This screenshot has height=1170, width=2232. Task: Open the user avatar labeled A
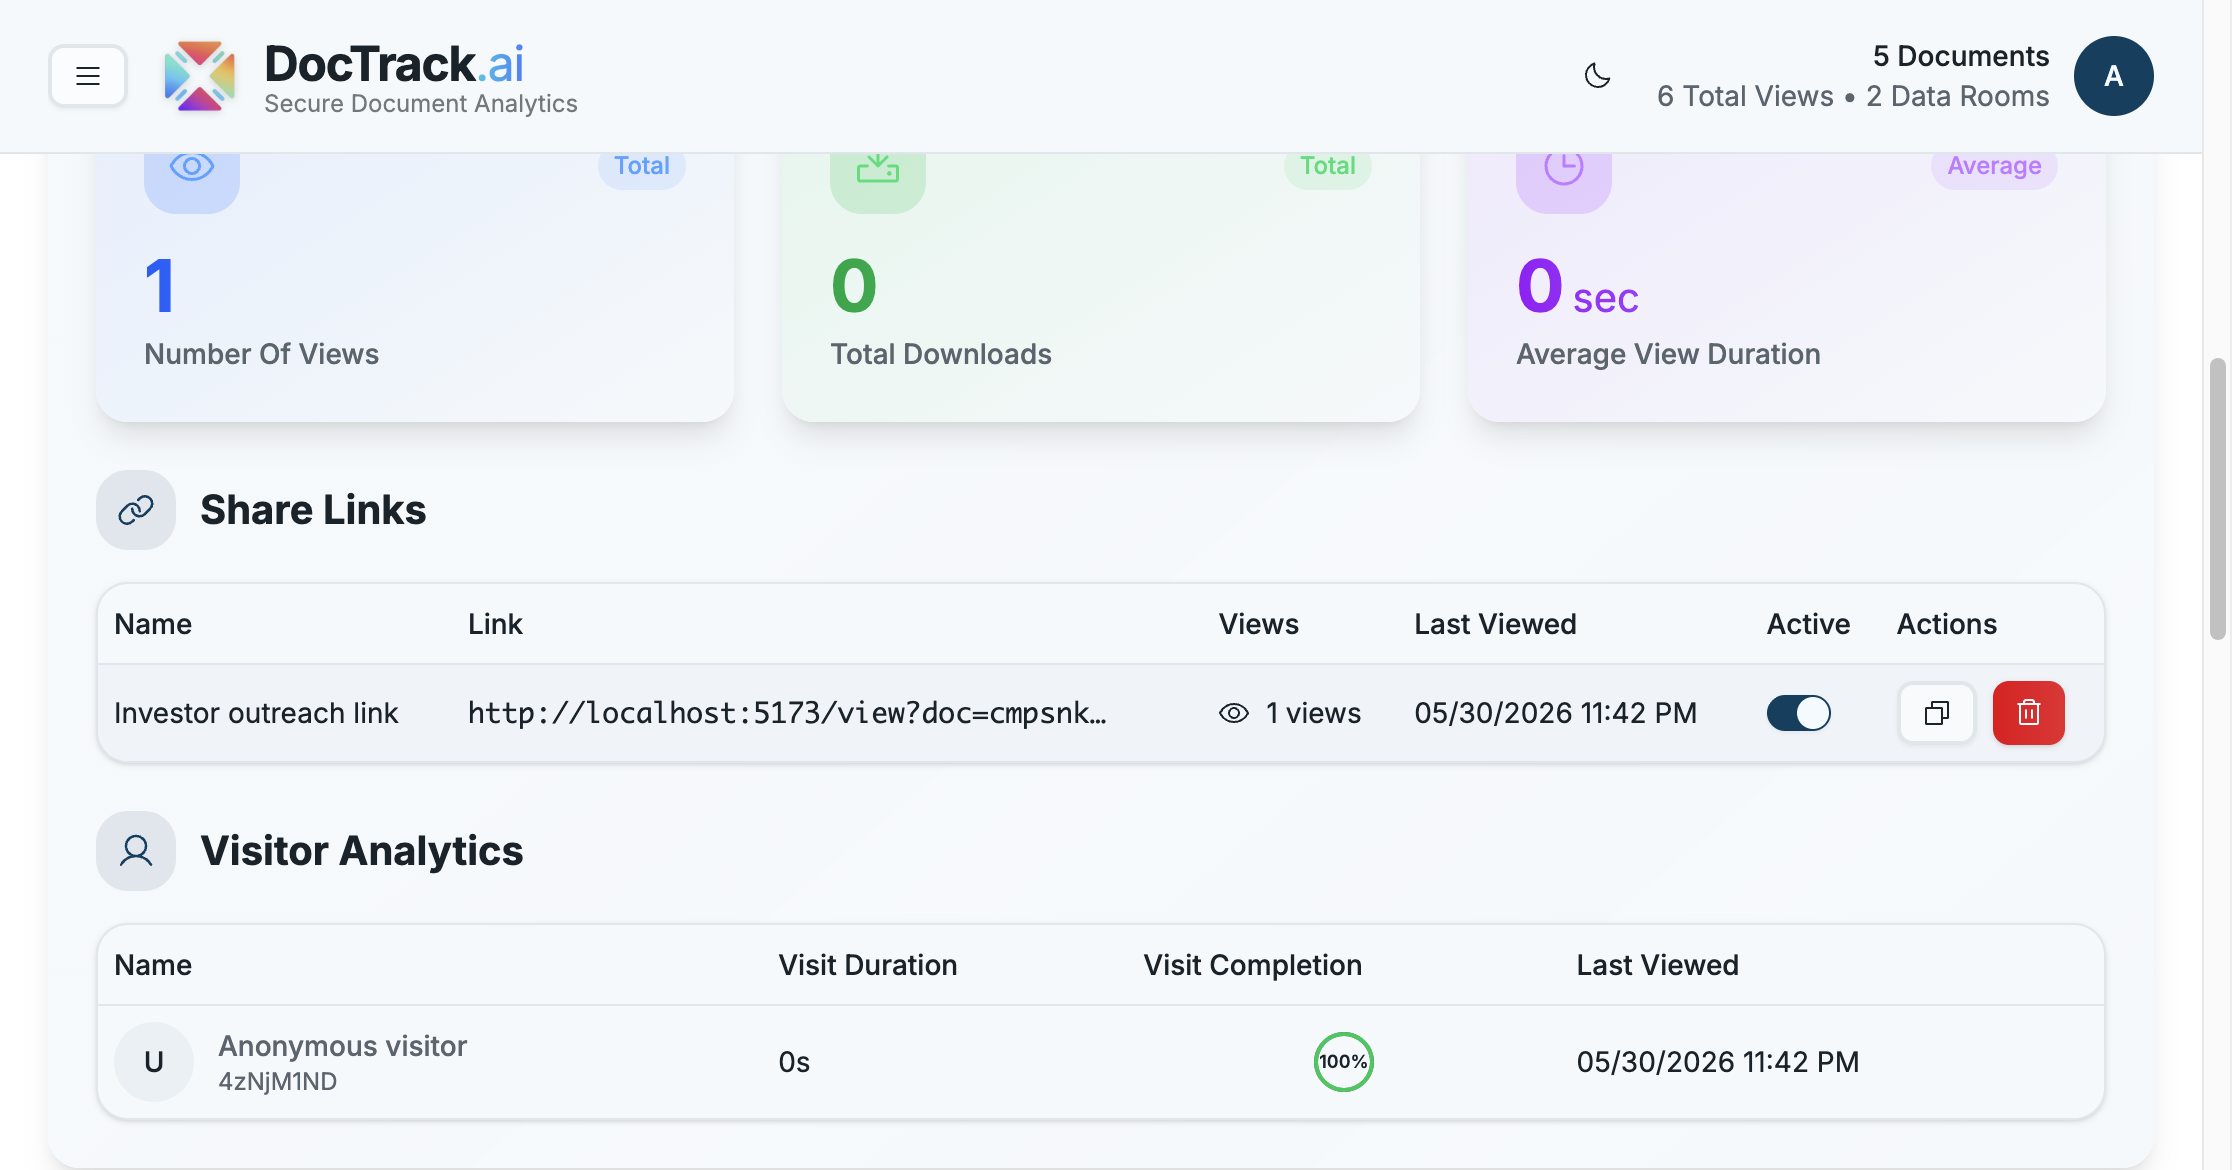point(2113,76)
